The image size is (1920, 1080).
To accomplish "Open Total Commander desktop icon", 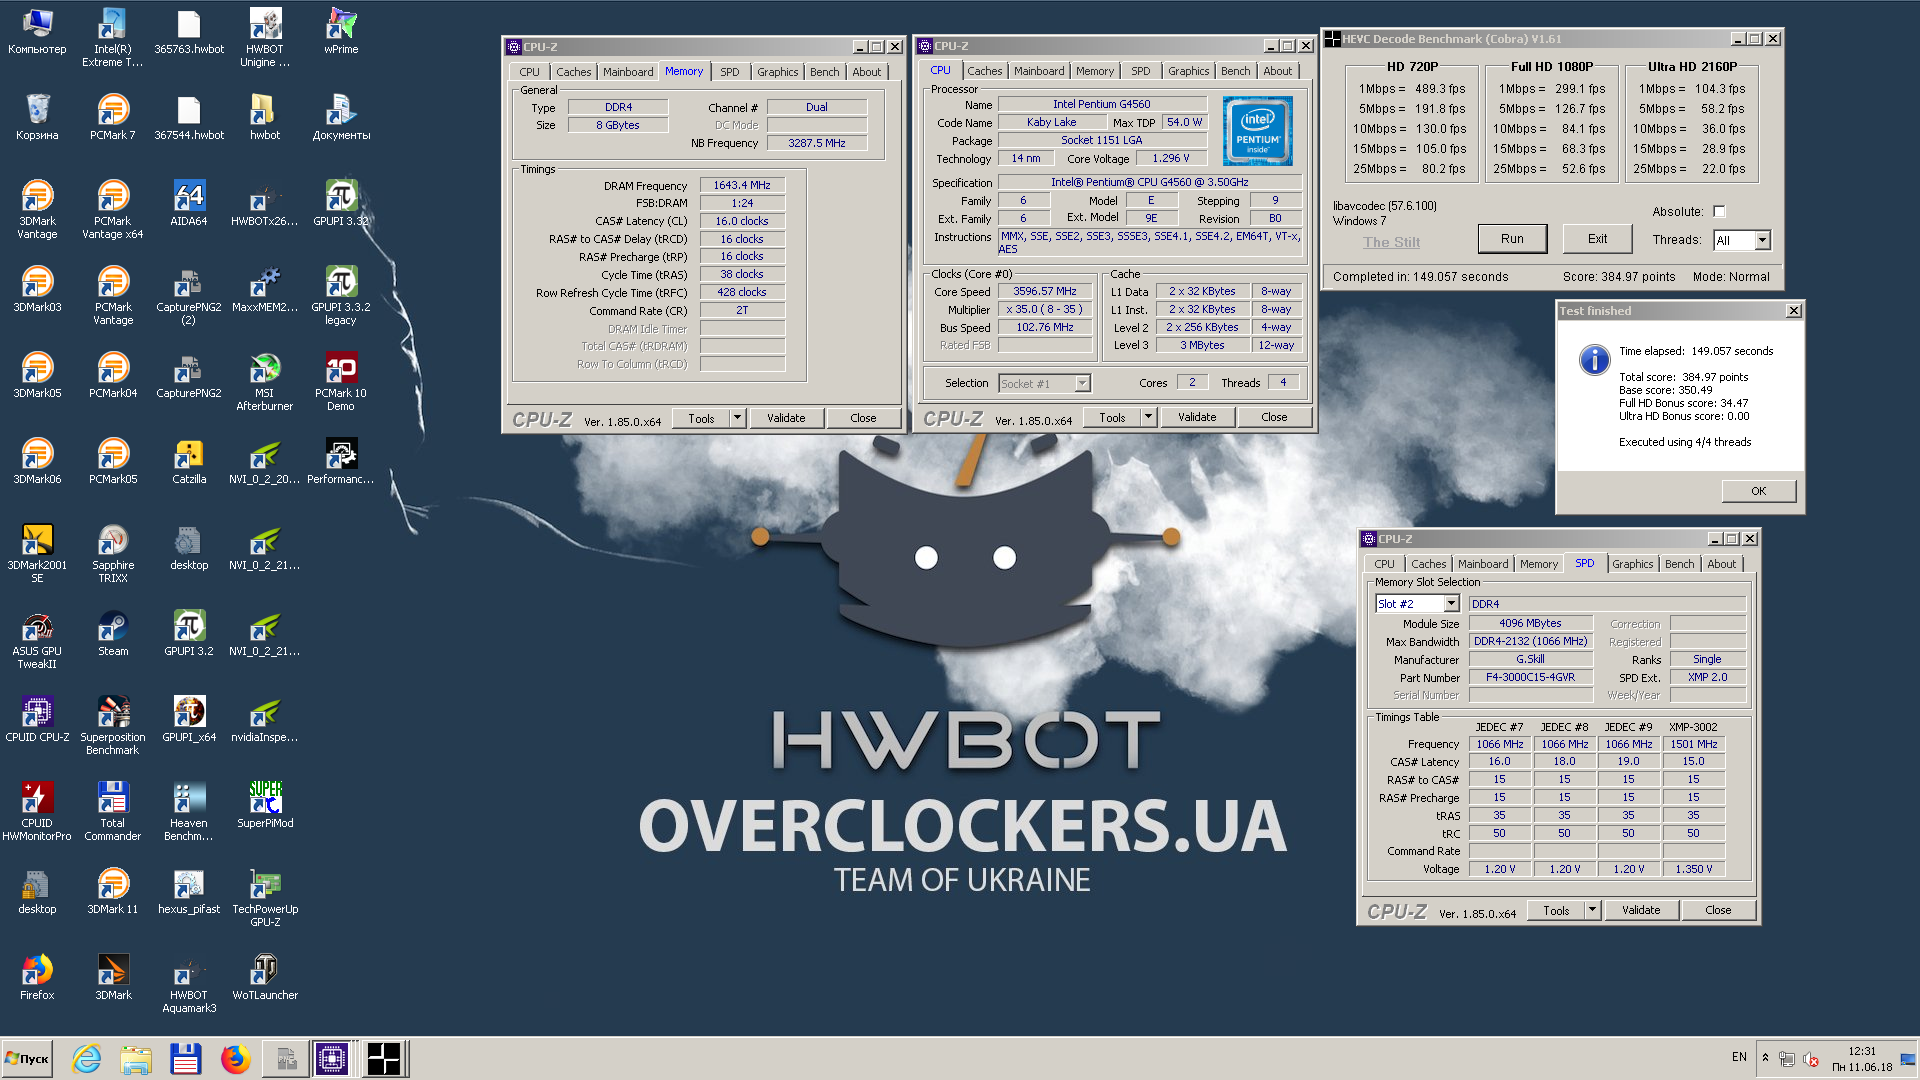I will (113, 812).
